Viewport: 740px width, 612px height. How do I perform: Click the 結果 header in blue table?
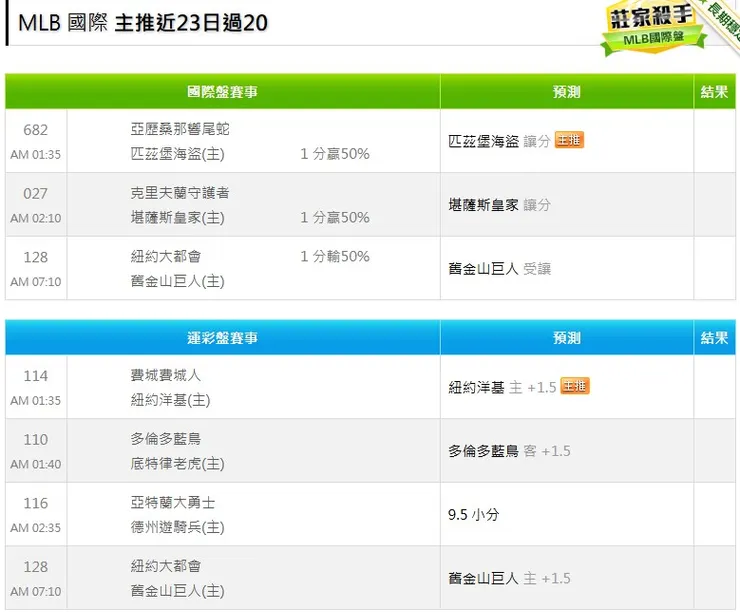[x=714, y=338]
